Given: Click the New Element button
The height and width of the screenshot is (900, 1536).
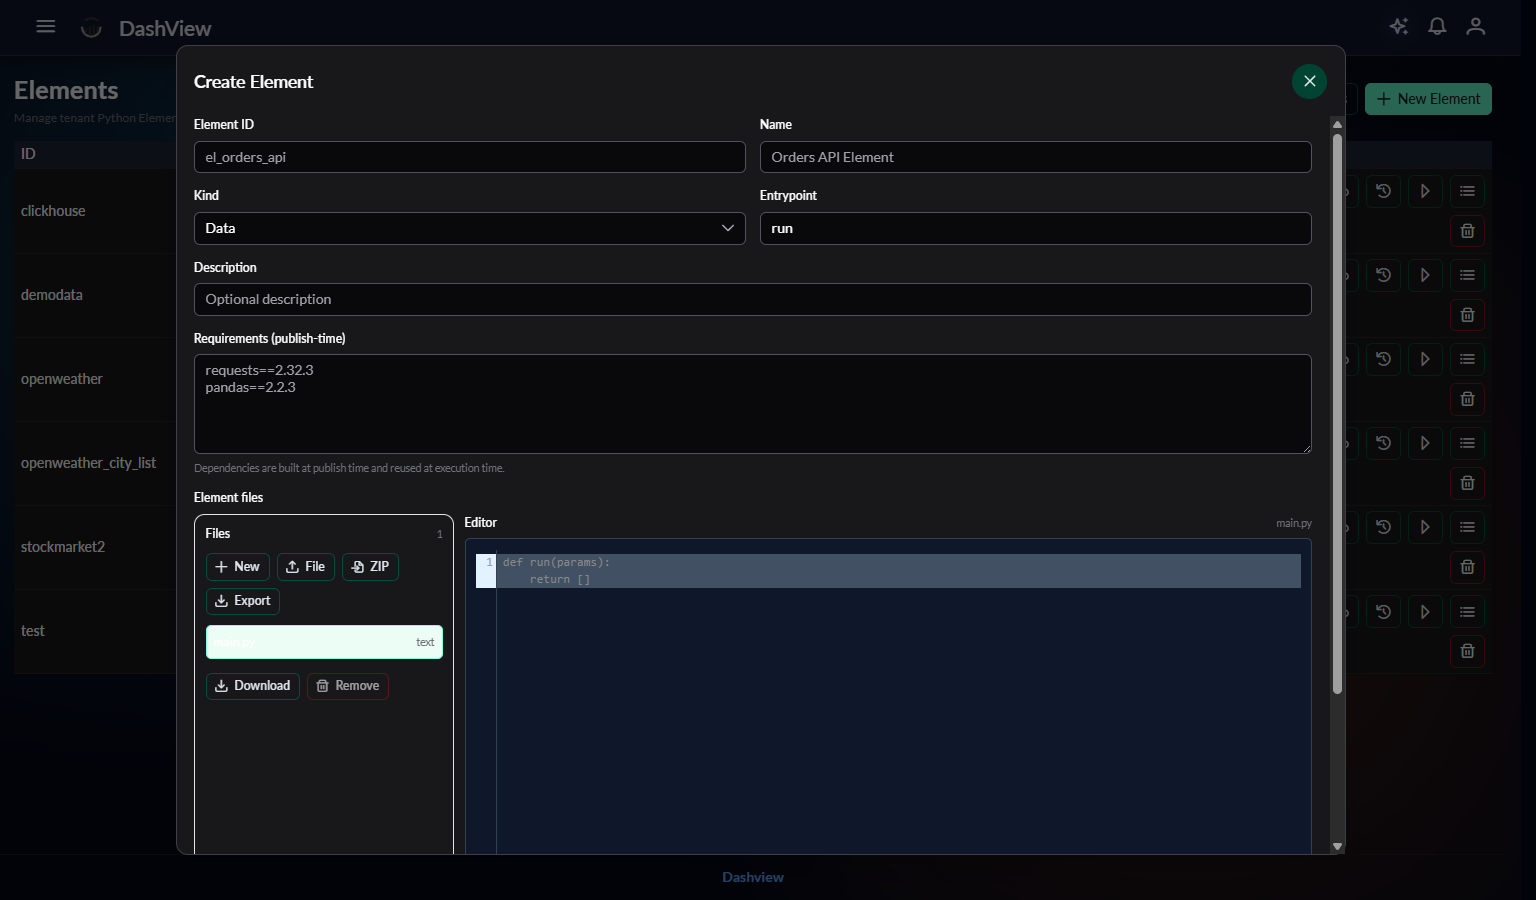Looking at the screenshot, I should pyautogui.click(x=1428, y=98).
